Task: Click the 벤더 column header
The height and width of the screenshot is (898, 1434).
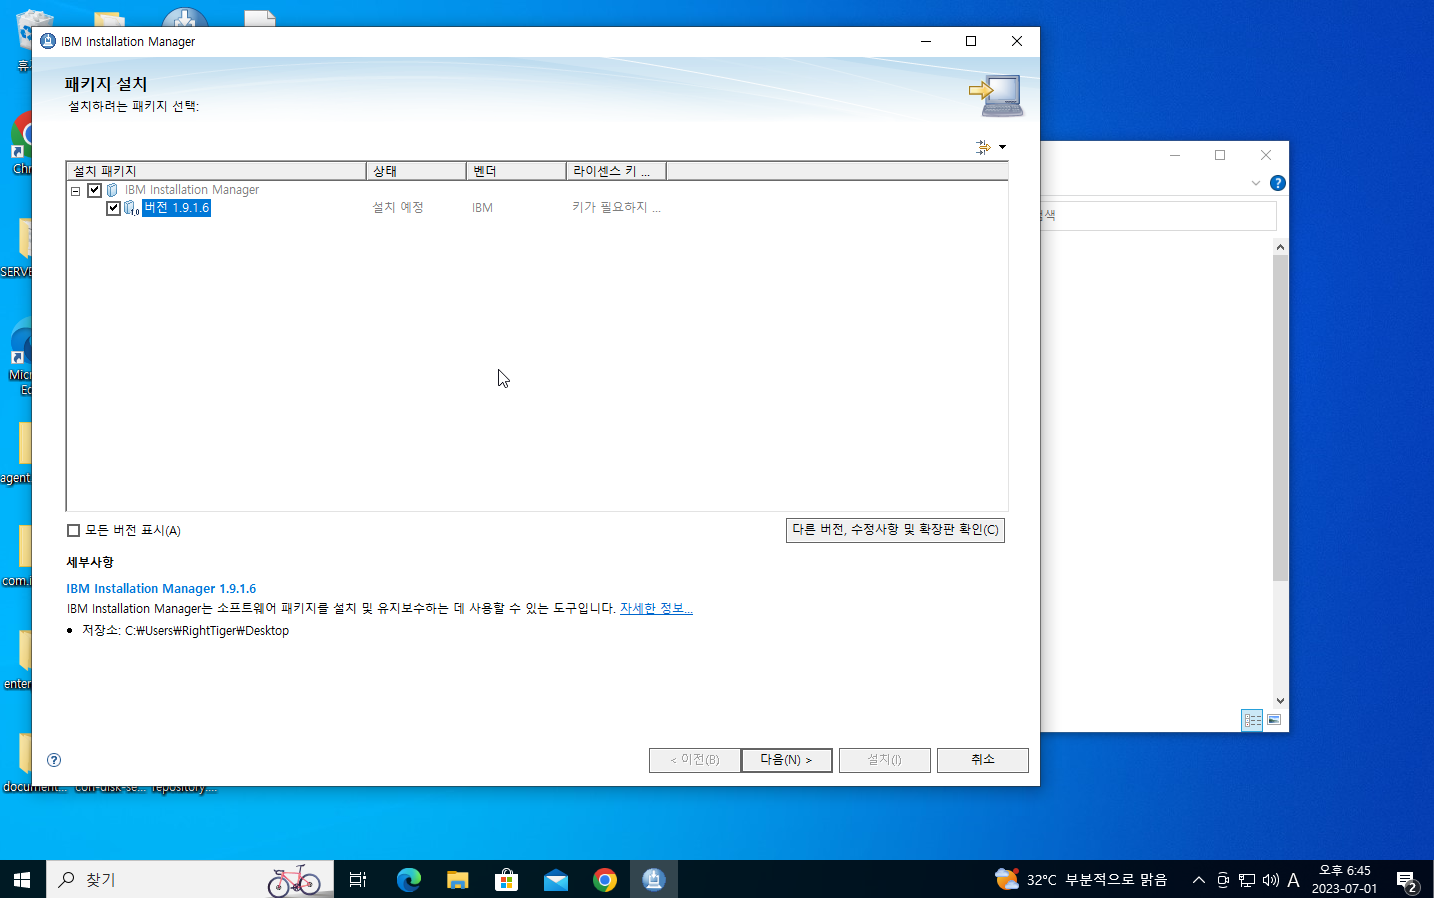Action: (516, 171)
